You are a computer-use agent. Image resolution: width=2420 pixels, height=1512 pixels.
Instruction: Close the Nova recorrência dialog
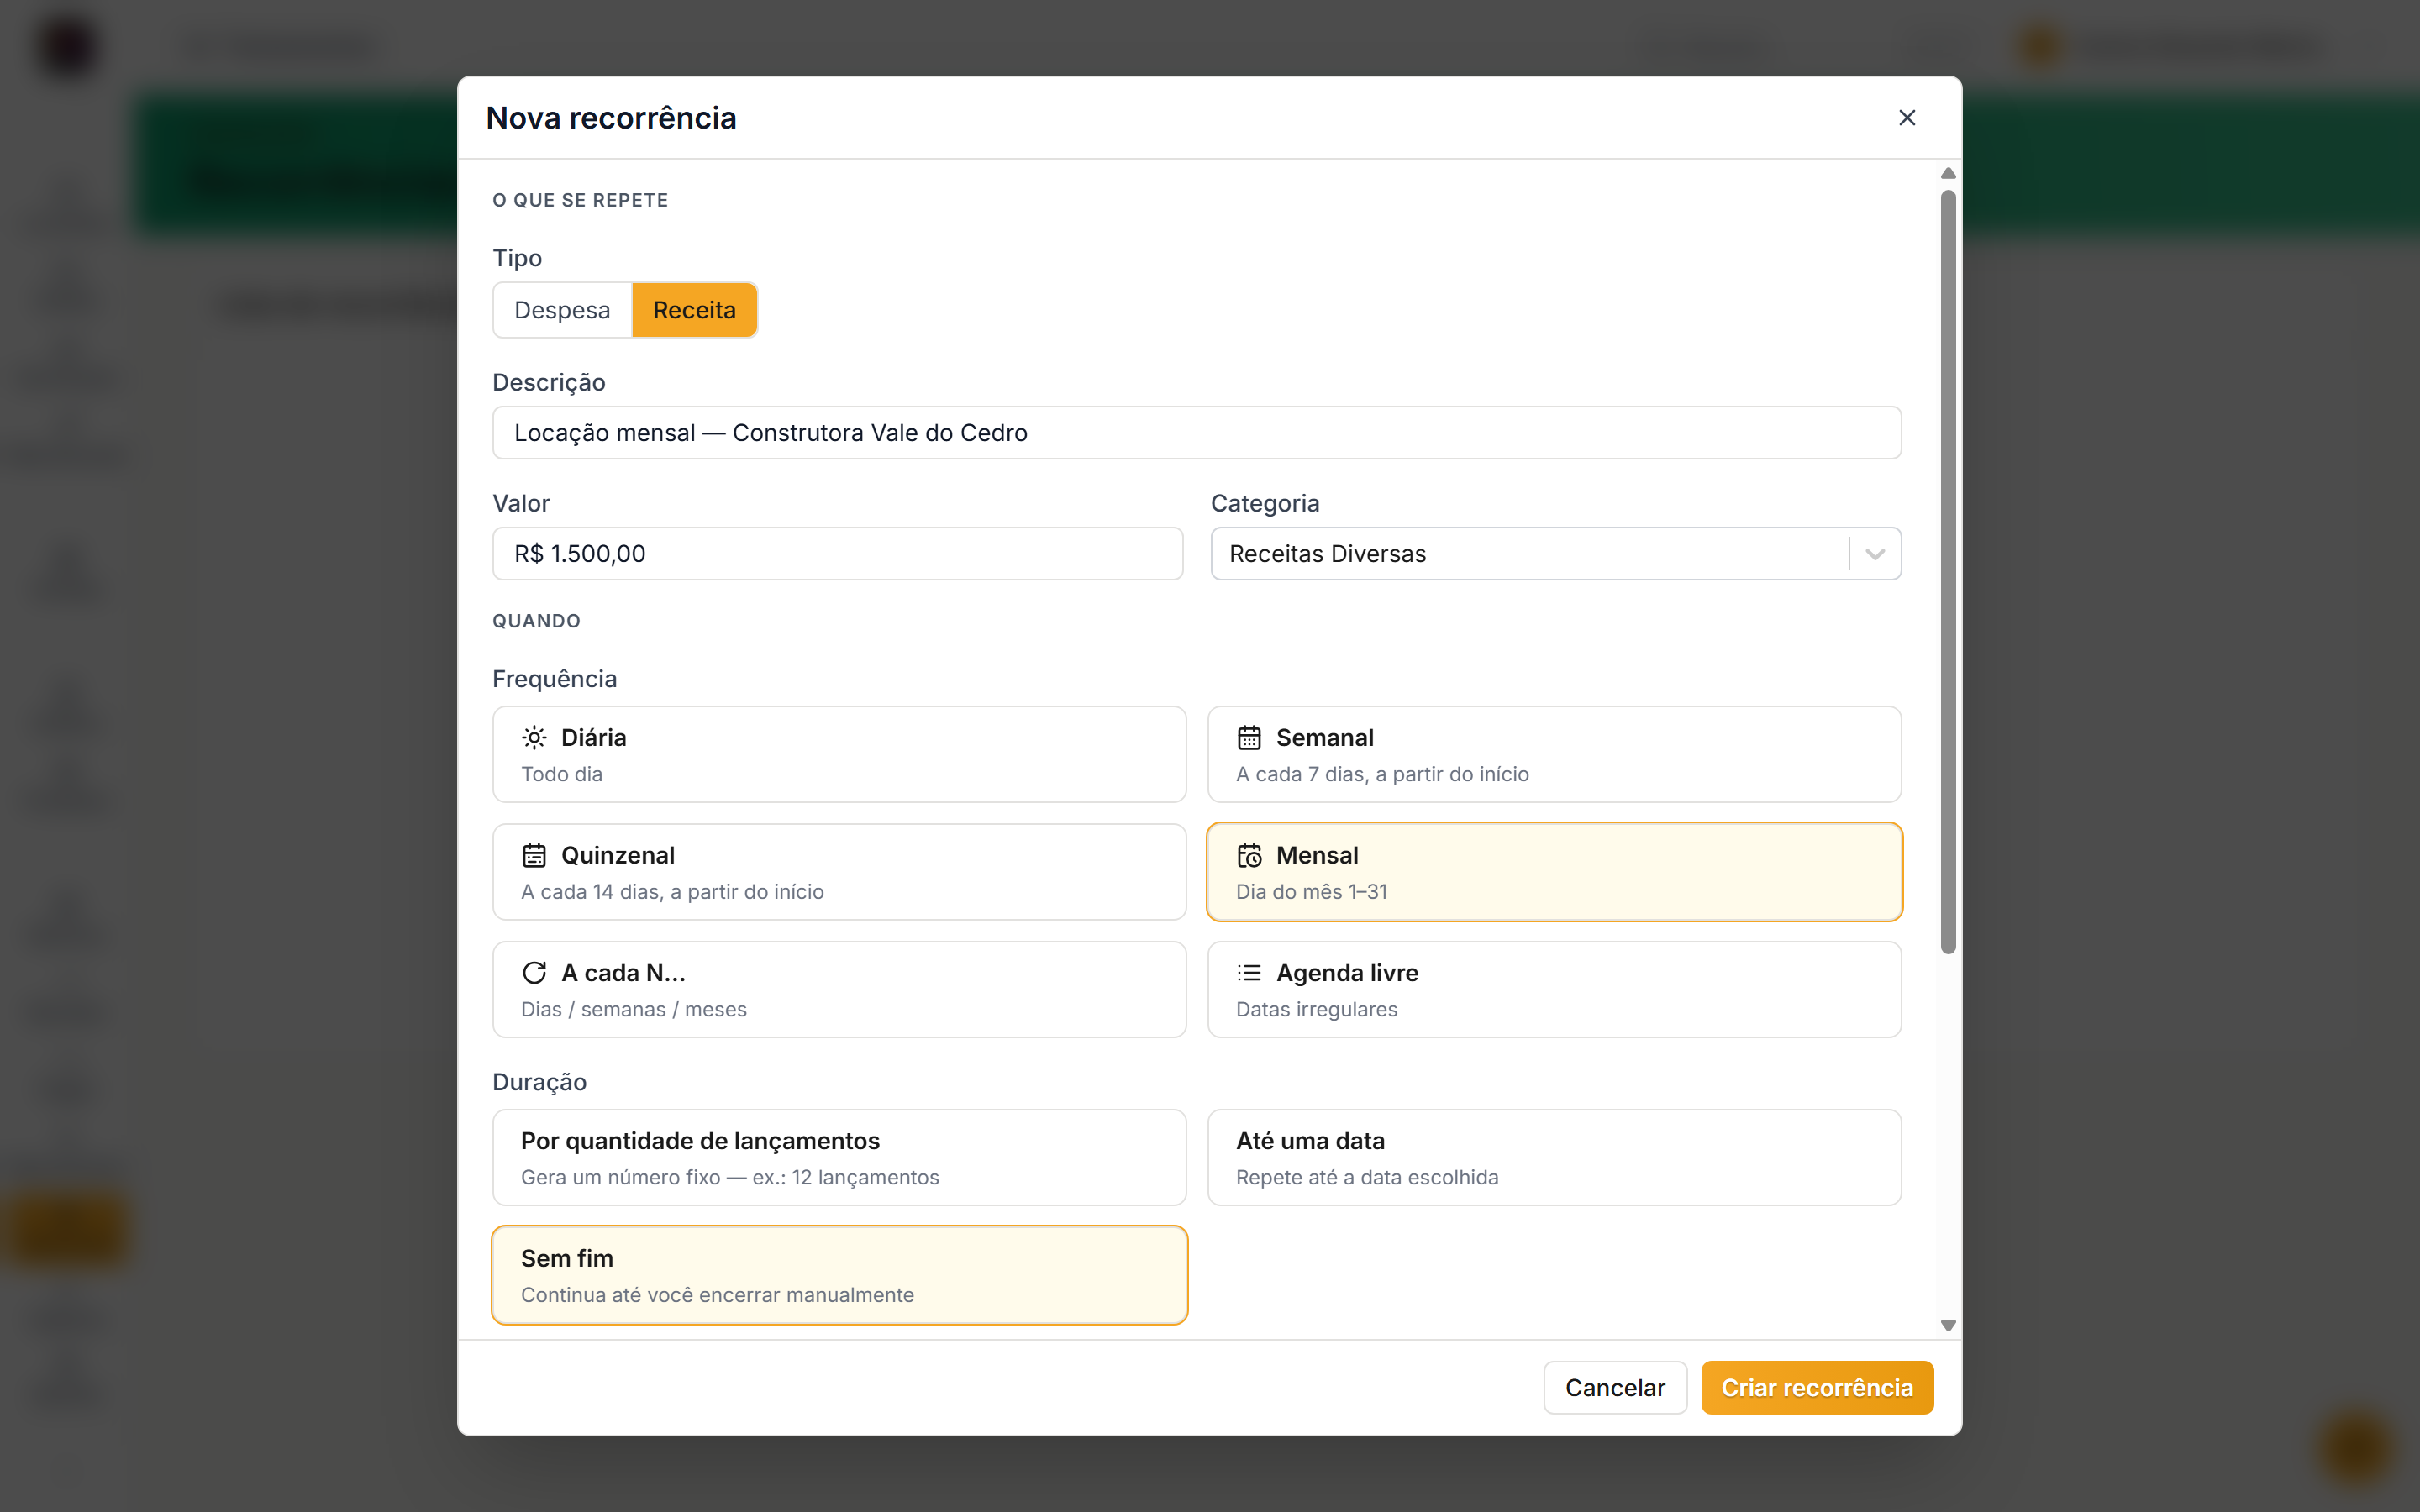[x=1907, y=118]
